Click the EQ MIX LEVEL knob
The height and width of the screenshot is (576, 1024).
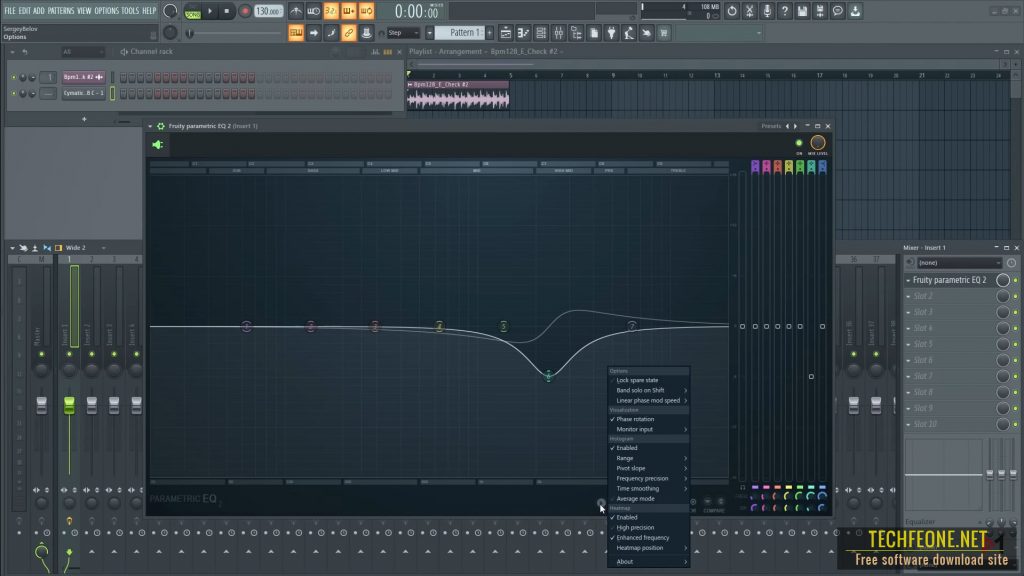point(818,142)
